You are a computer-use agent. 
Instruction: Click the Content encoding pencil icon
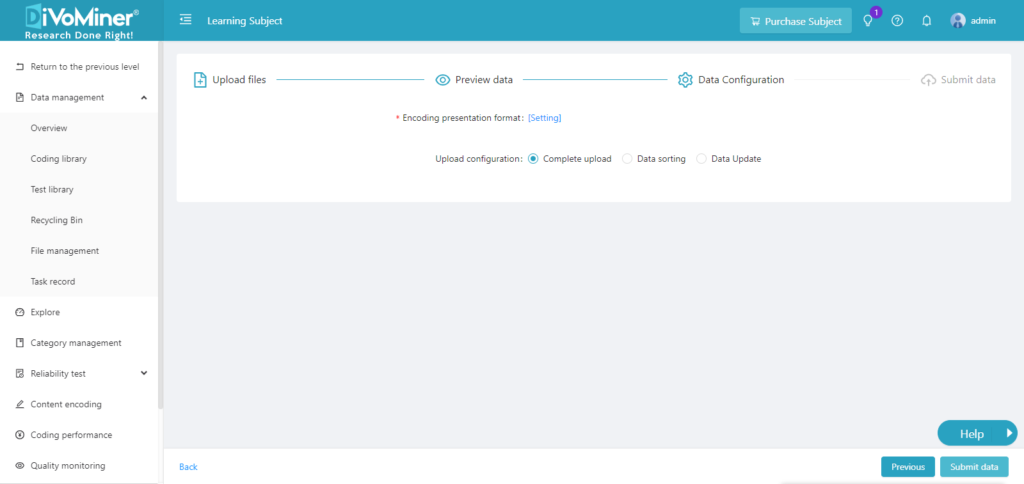[20, 404]
